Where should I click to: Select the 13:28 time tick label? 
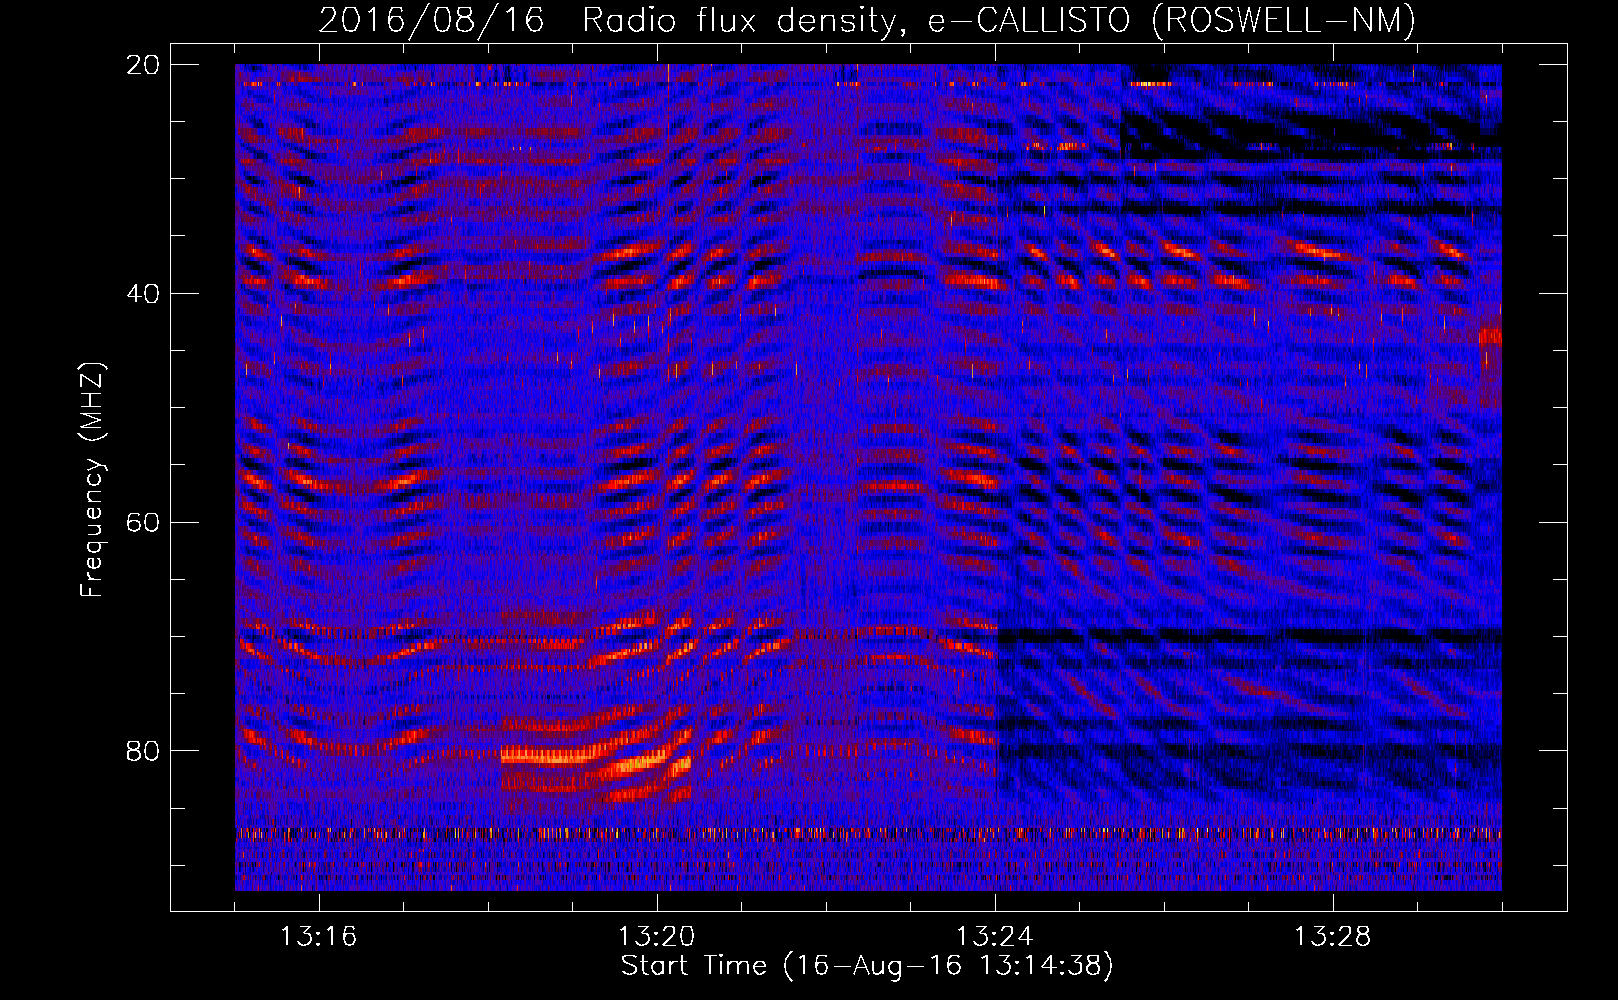click(1333, 937)
